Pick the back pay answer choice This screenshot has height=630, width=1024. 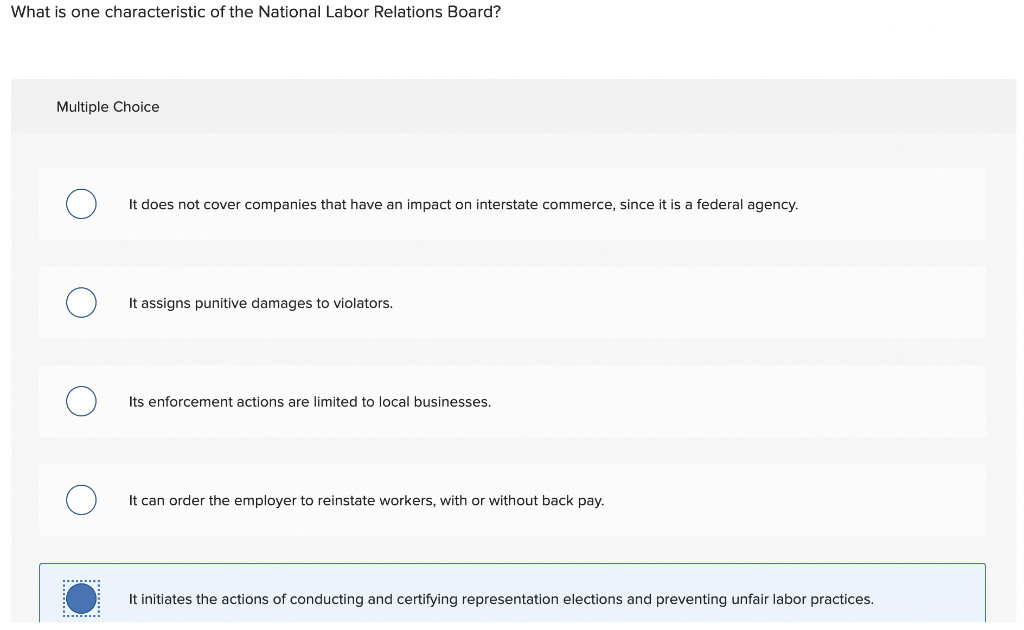click(x=512, y=499)
